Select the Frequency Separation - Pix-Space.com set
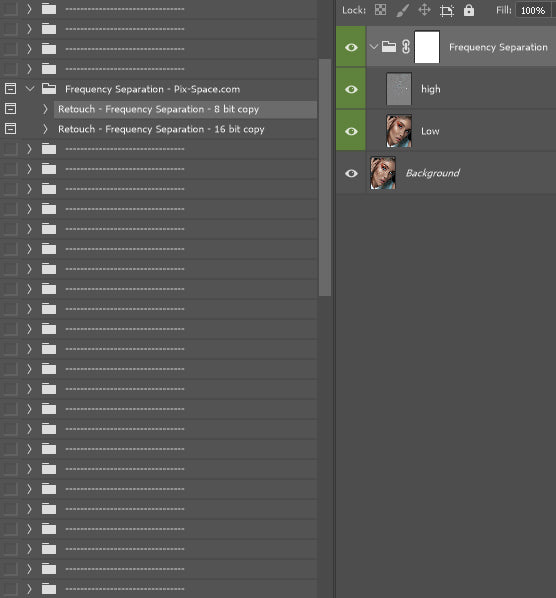The width and height of the screenshot is (556, 598). [153, 89]
